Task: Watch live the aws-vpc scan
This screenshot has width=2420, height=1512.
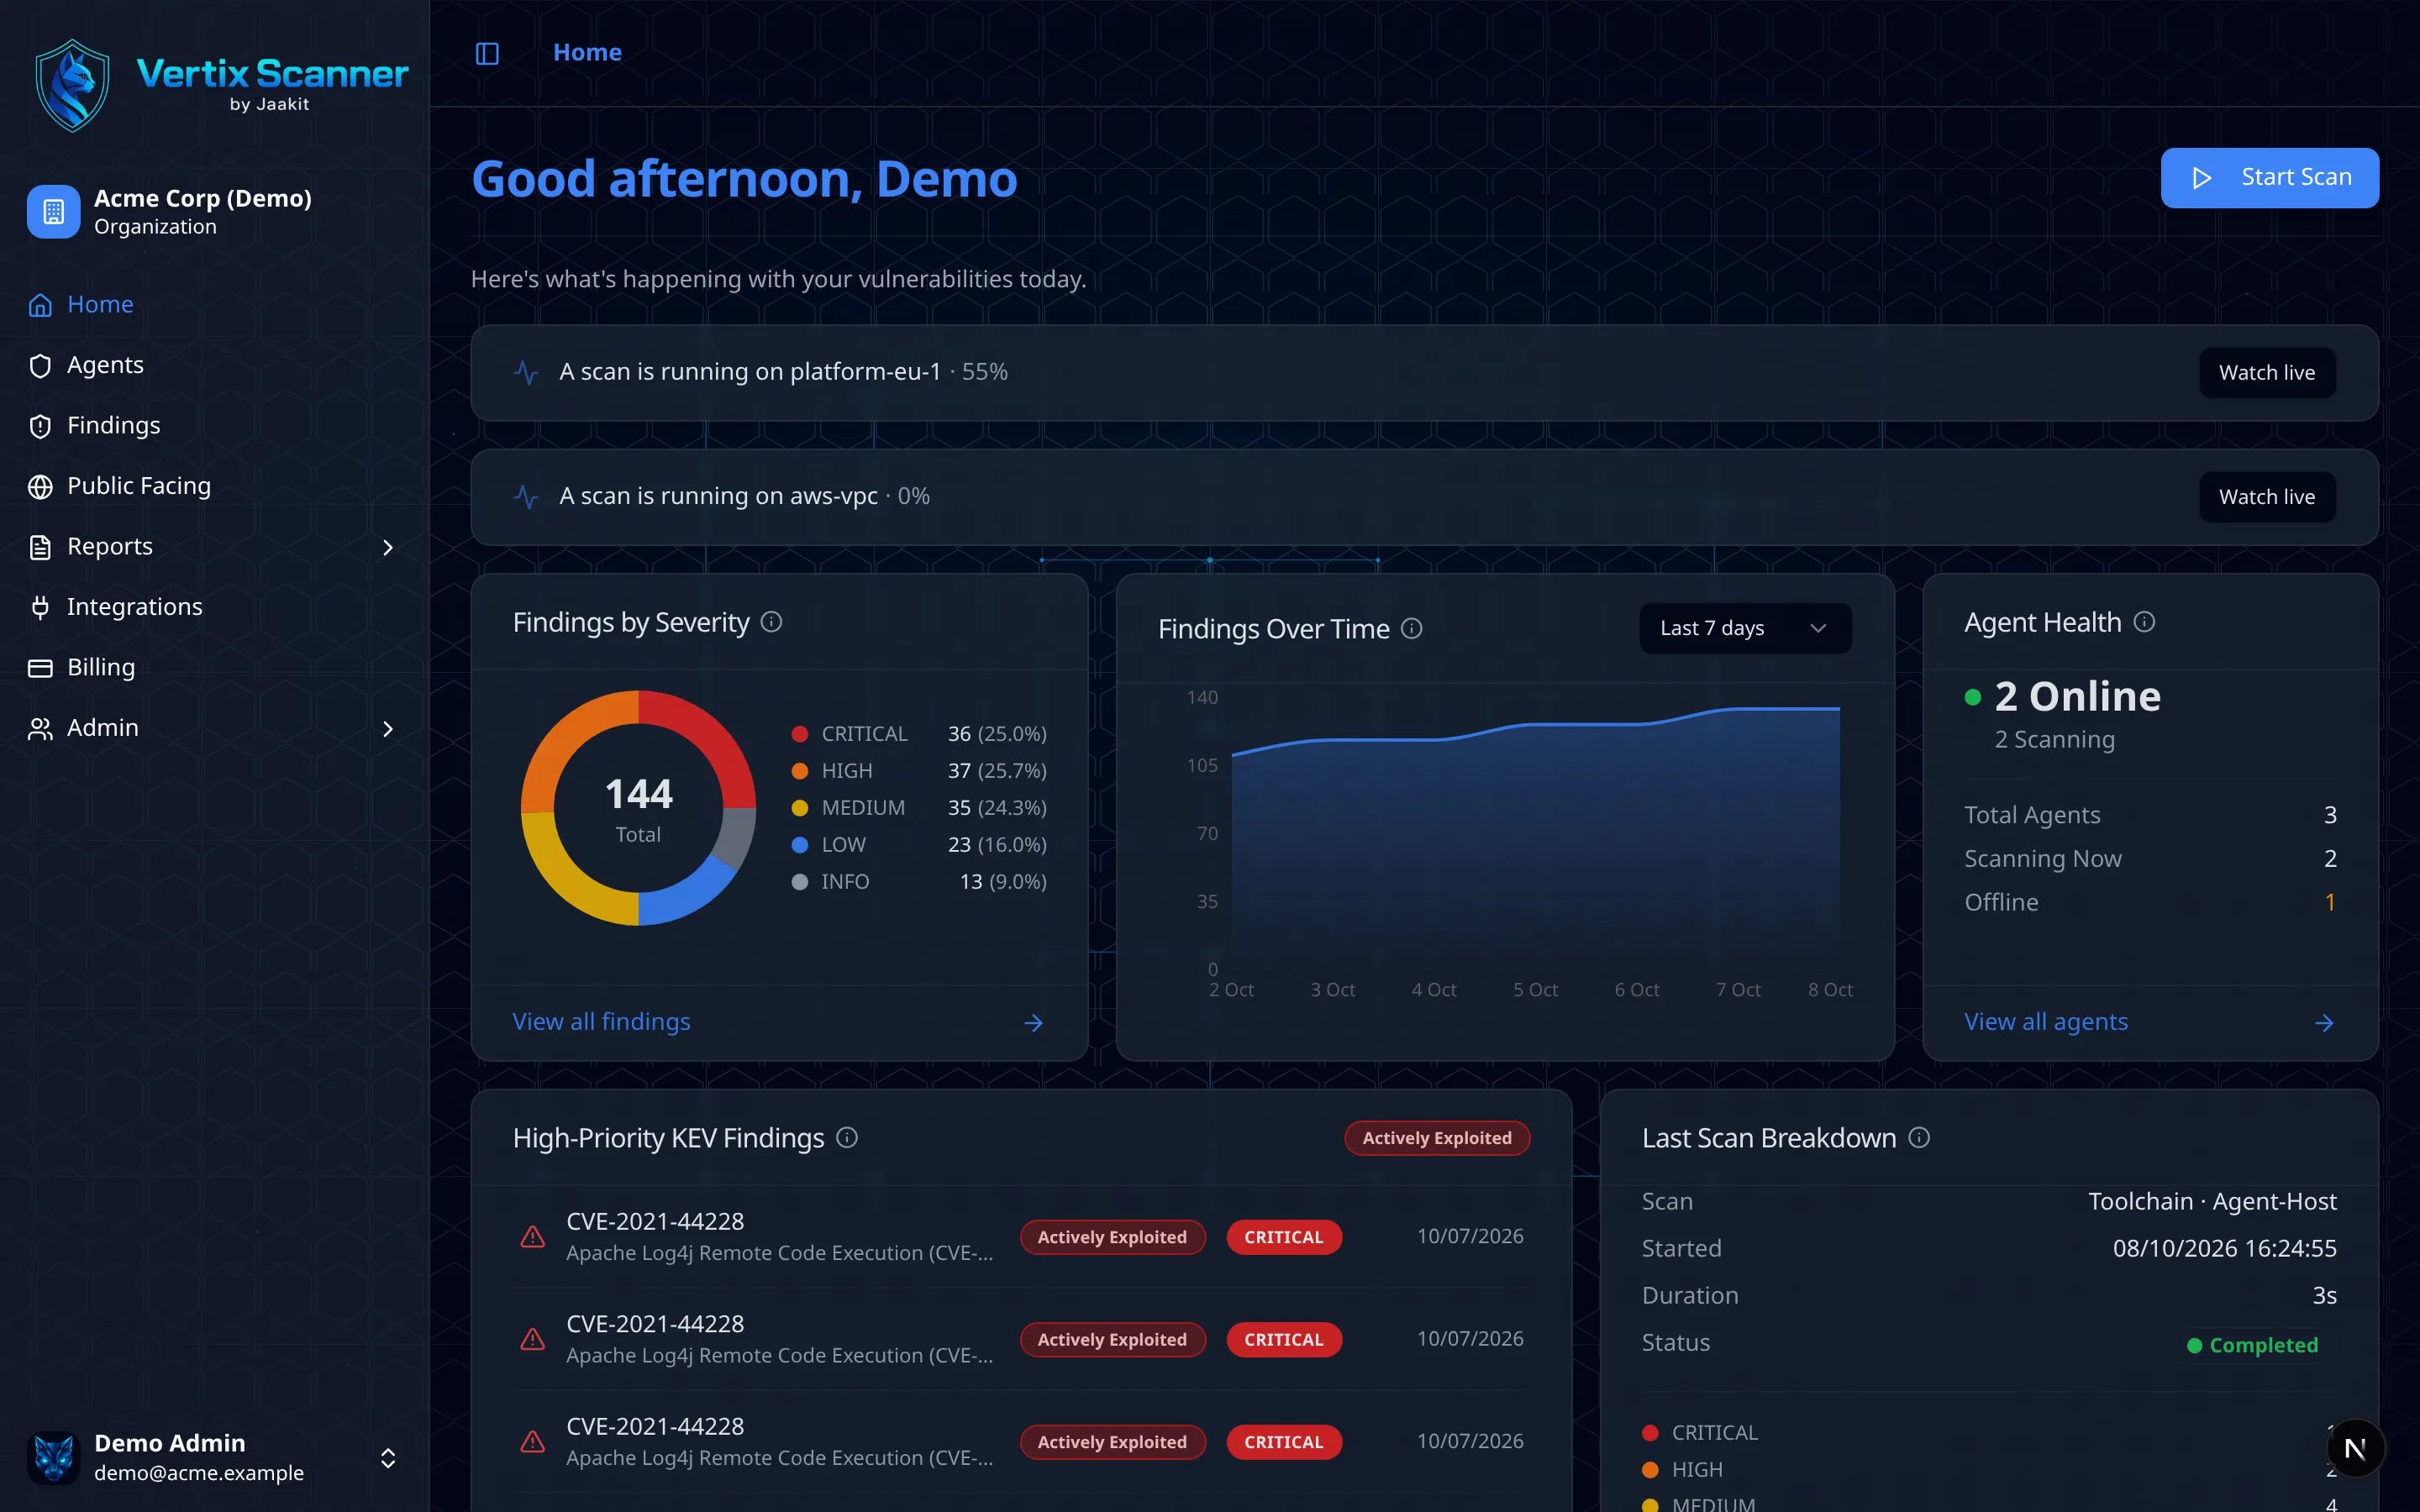Action: (x=2267, y=497)
